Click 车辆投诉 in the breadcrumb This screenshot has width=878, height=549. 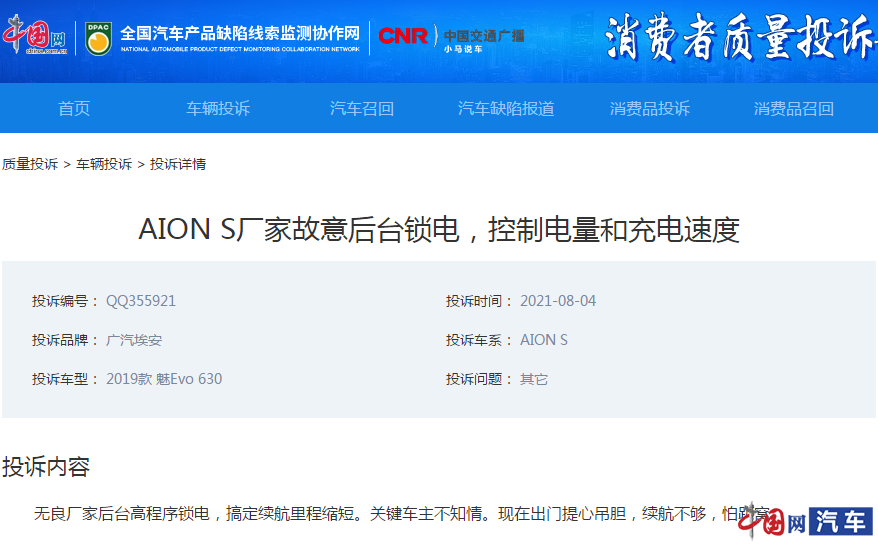point(104,164)
